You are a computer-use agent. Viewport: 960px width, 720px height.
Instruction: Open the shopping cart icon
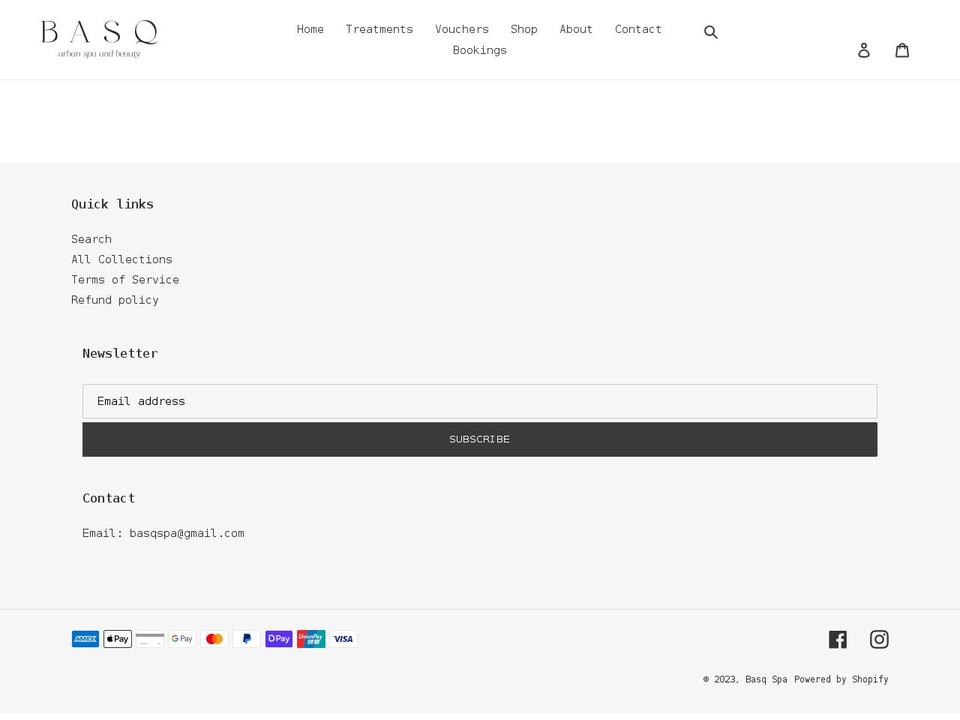tap(902, 50)
